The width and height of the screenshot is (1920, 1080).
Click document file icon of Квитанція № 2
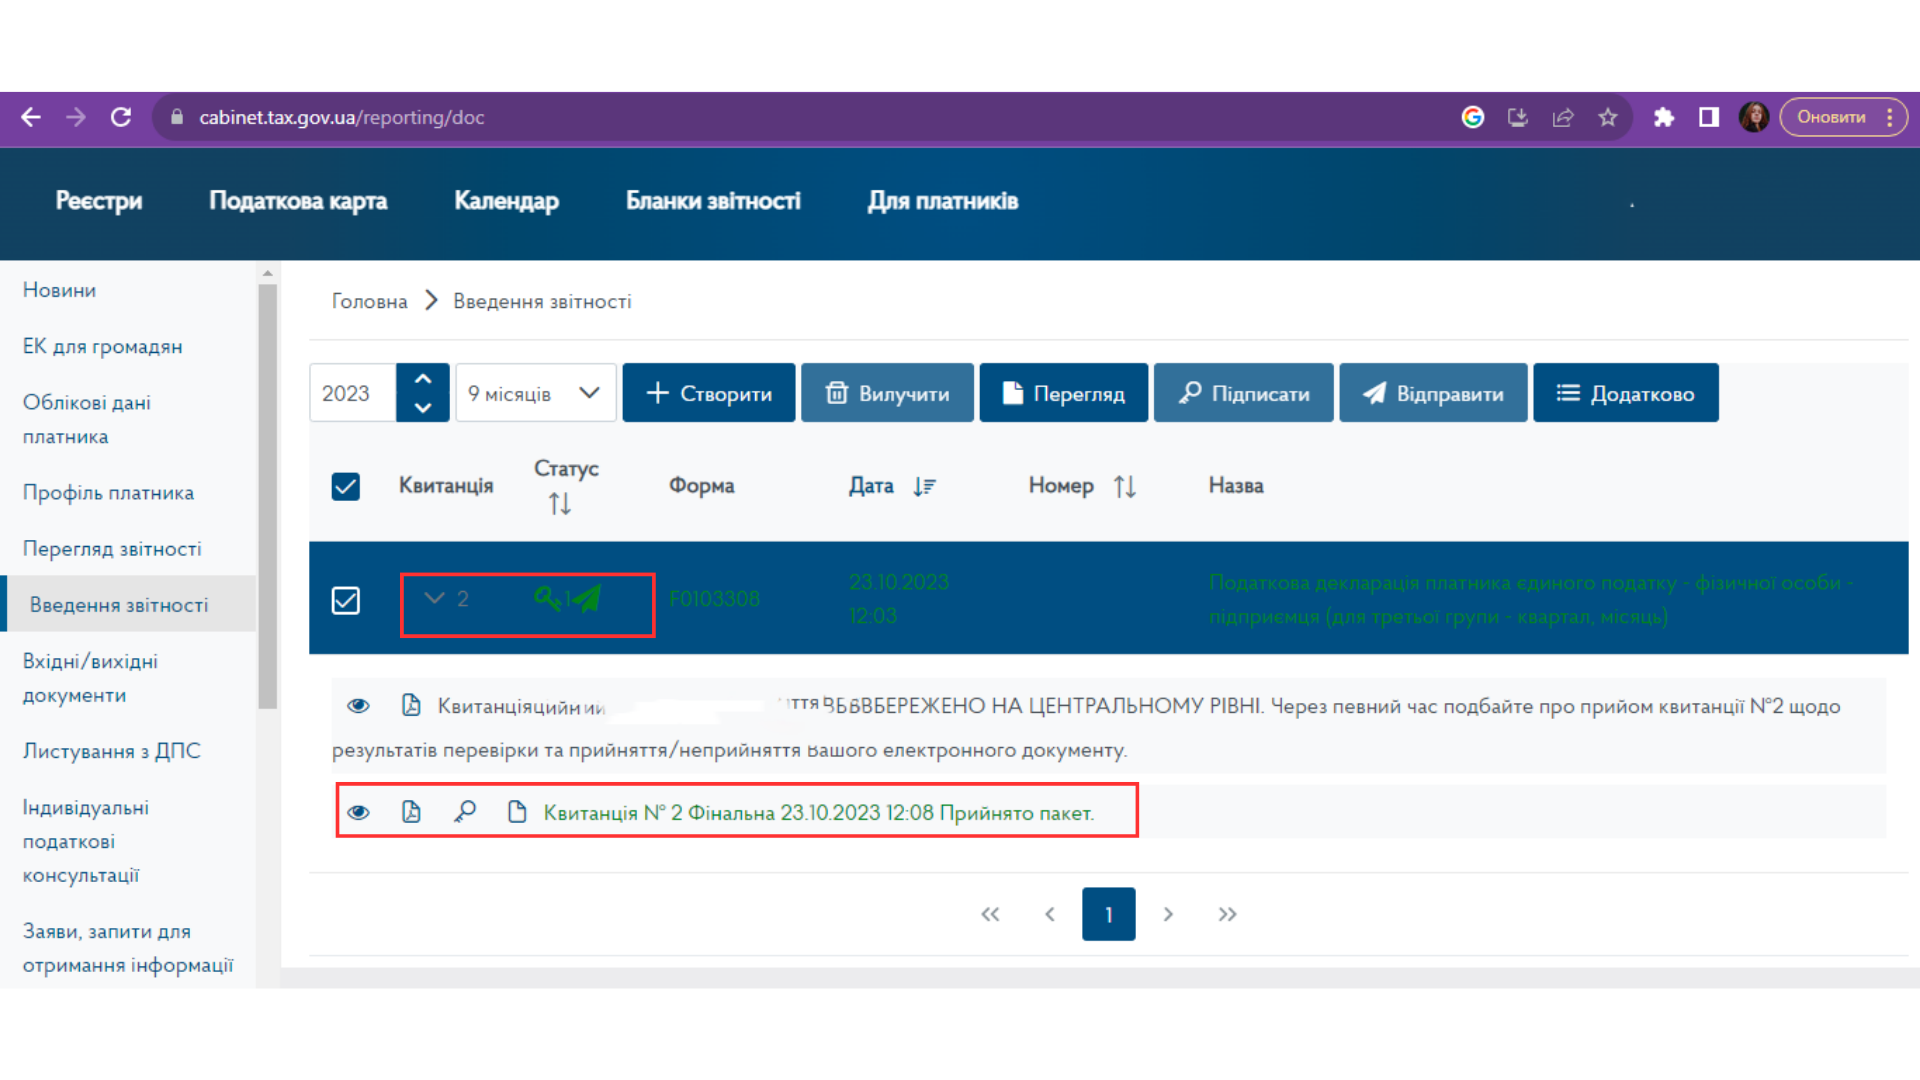(x=517, y=811)
